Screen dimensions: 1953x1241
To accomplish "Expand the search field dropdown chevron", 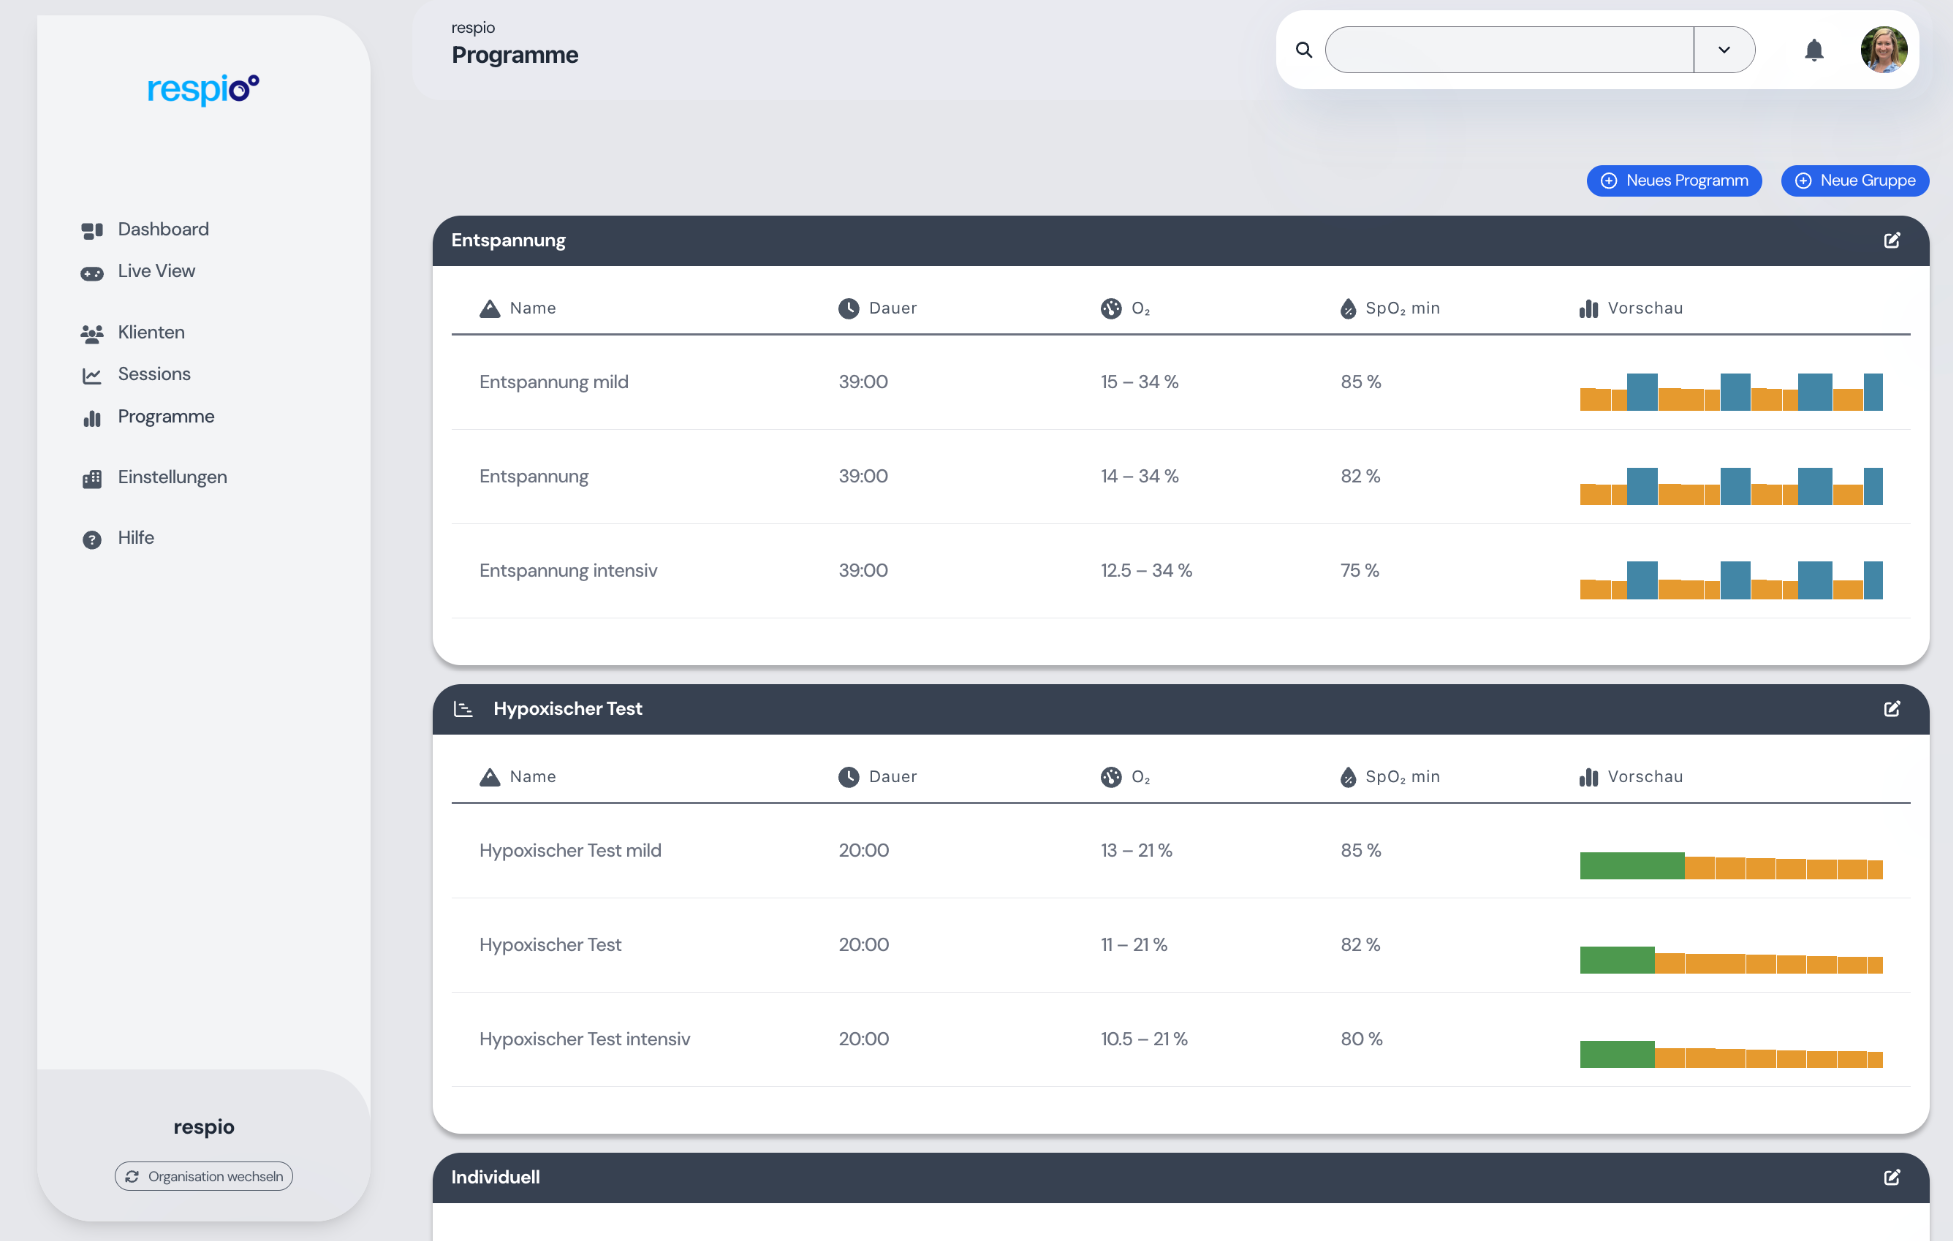I will [x=1724, y=50].
